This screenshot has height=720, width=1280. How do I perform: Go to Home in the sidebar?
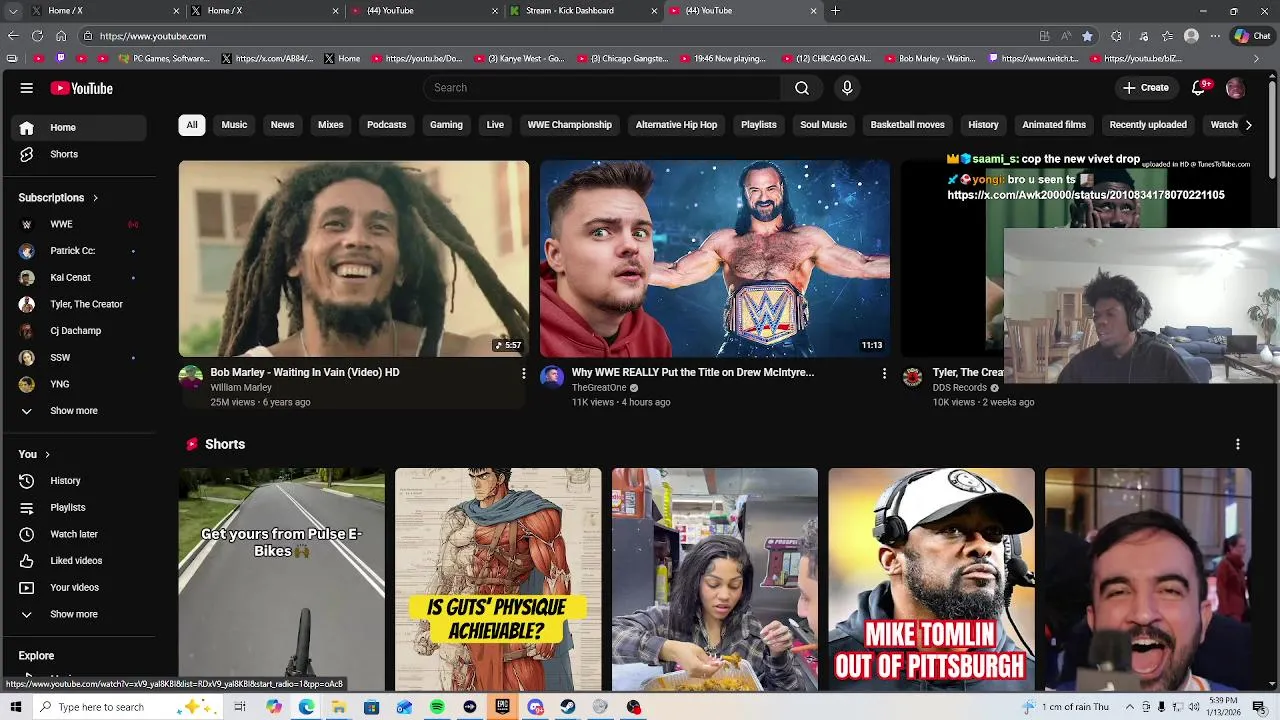click(78, 128)
